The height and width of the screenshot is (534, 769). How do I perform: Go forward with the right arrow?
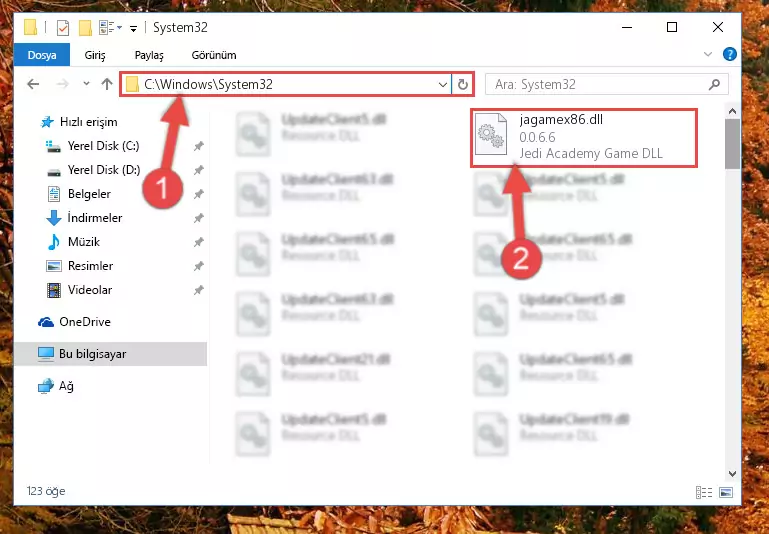[63, 84]
